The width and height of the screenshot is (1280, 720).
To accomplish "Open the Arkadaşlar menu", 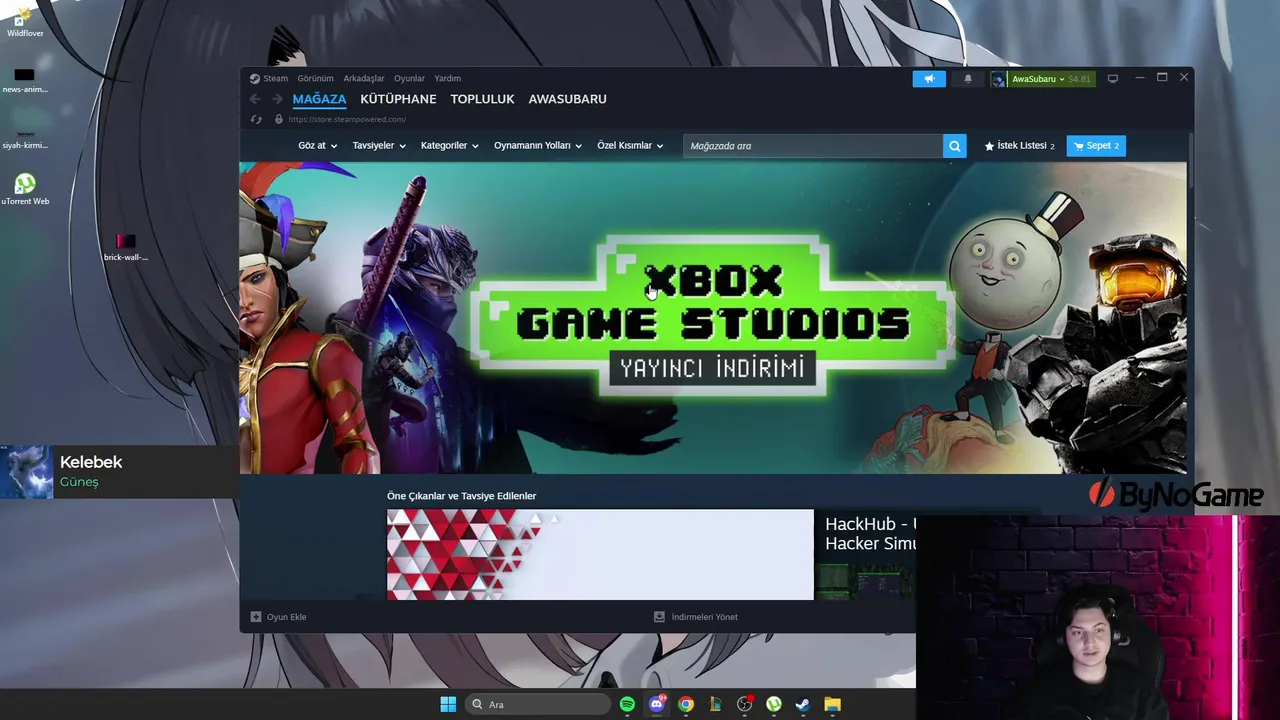I will [364, 78].
